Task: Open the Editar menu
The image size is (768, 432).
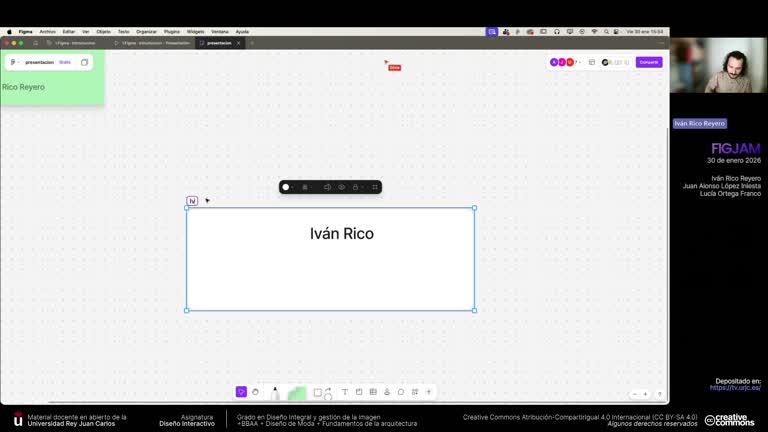Action: coord(69,31)
